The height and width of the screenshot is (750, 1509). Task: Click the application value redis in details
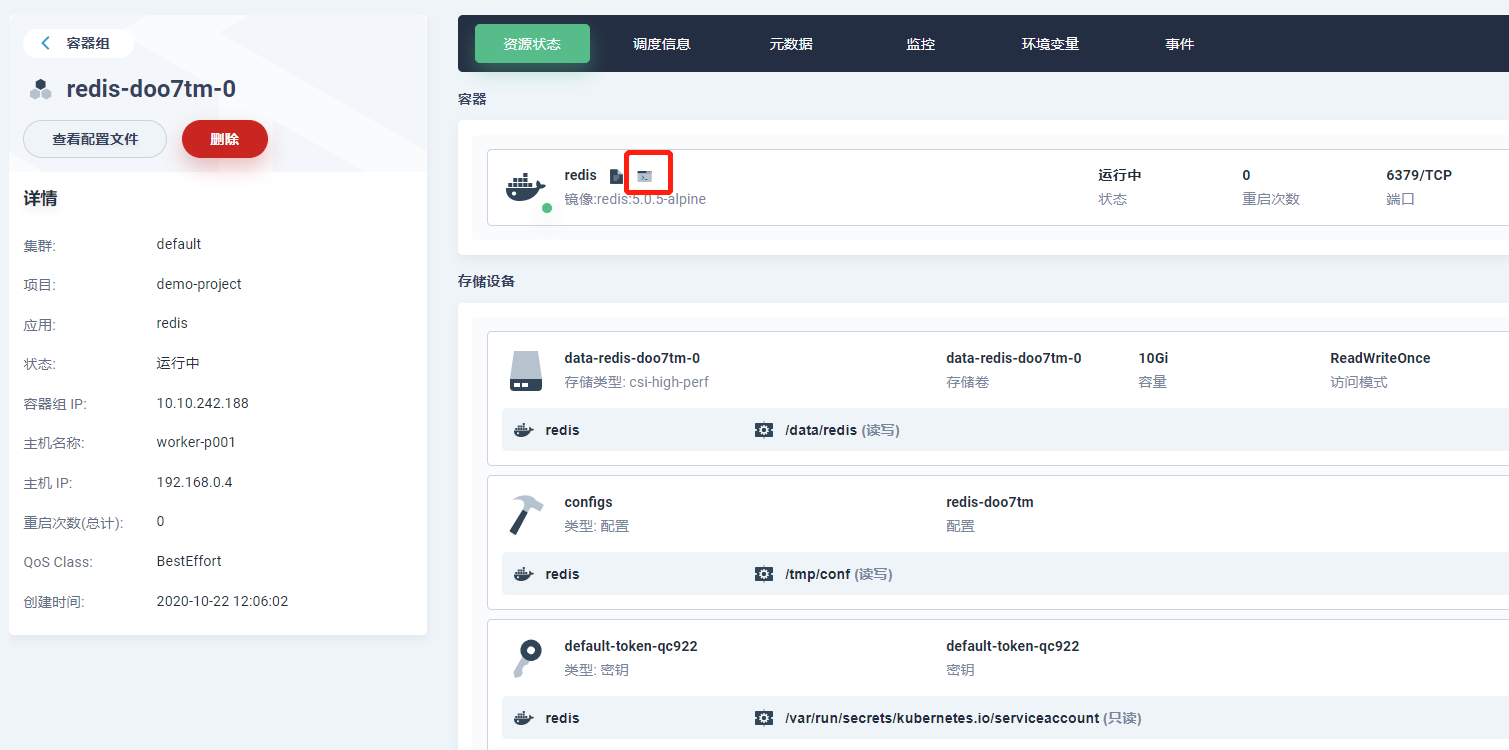[172, 323]
